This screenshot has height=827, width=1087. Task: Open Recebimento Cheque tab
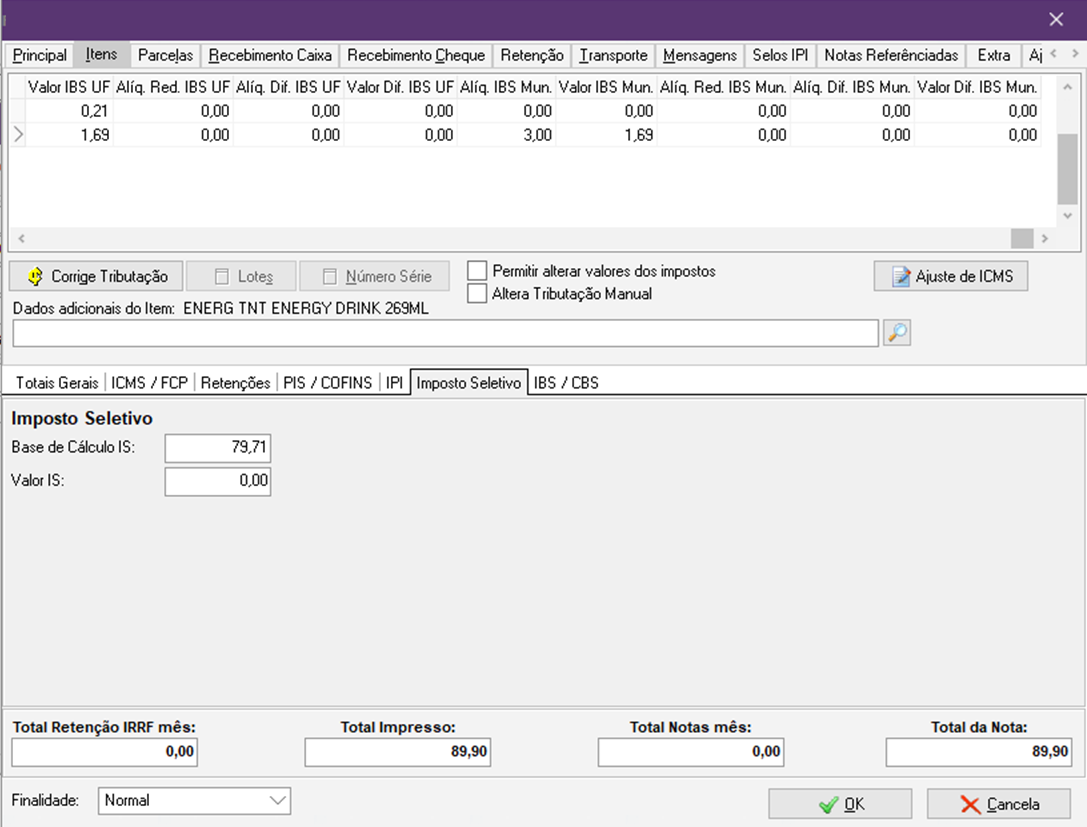coord(416,55)
